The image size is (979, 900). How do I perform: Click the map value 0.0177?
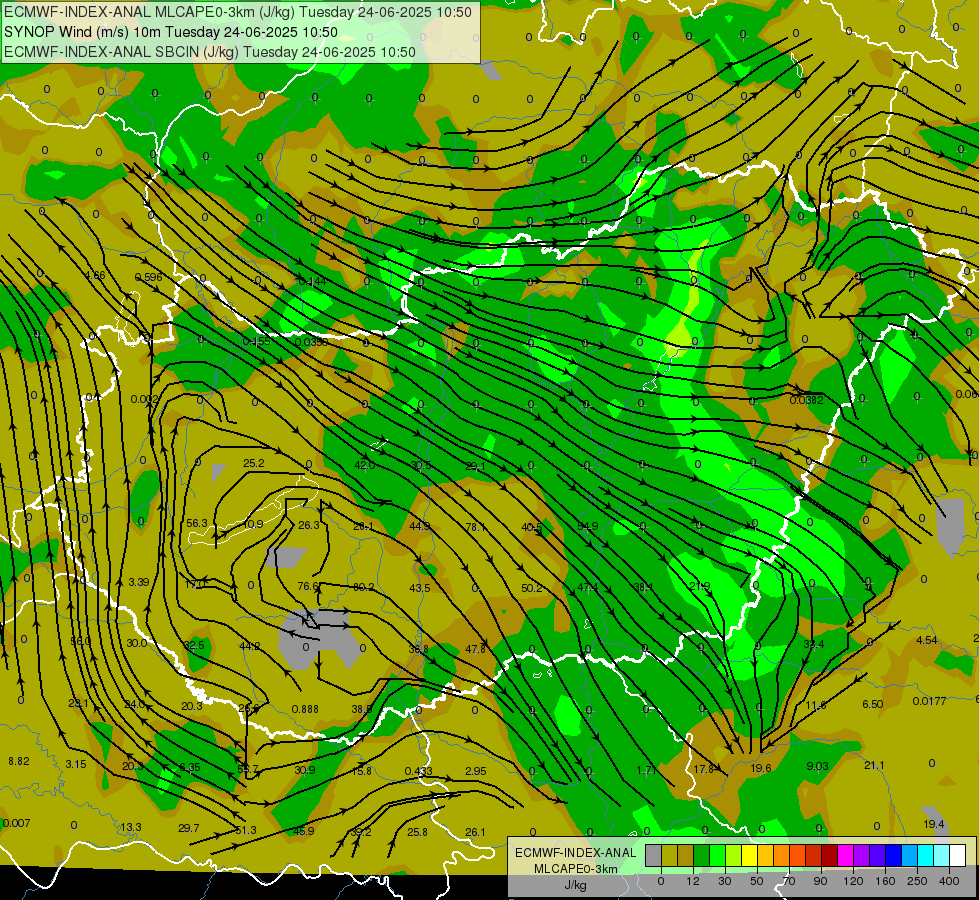click(x=929, y=701)
